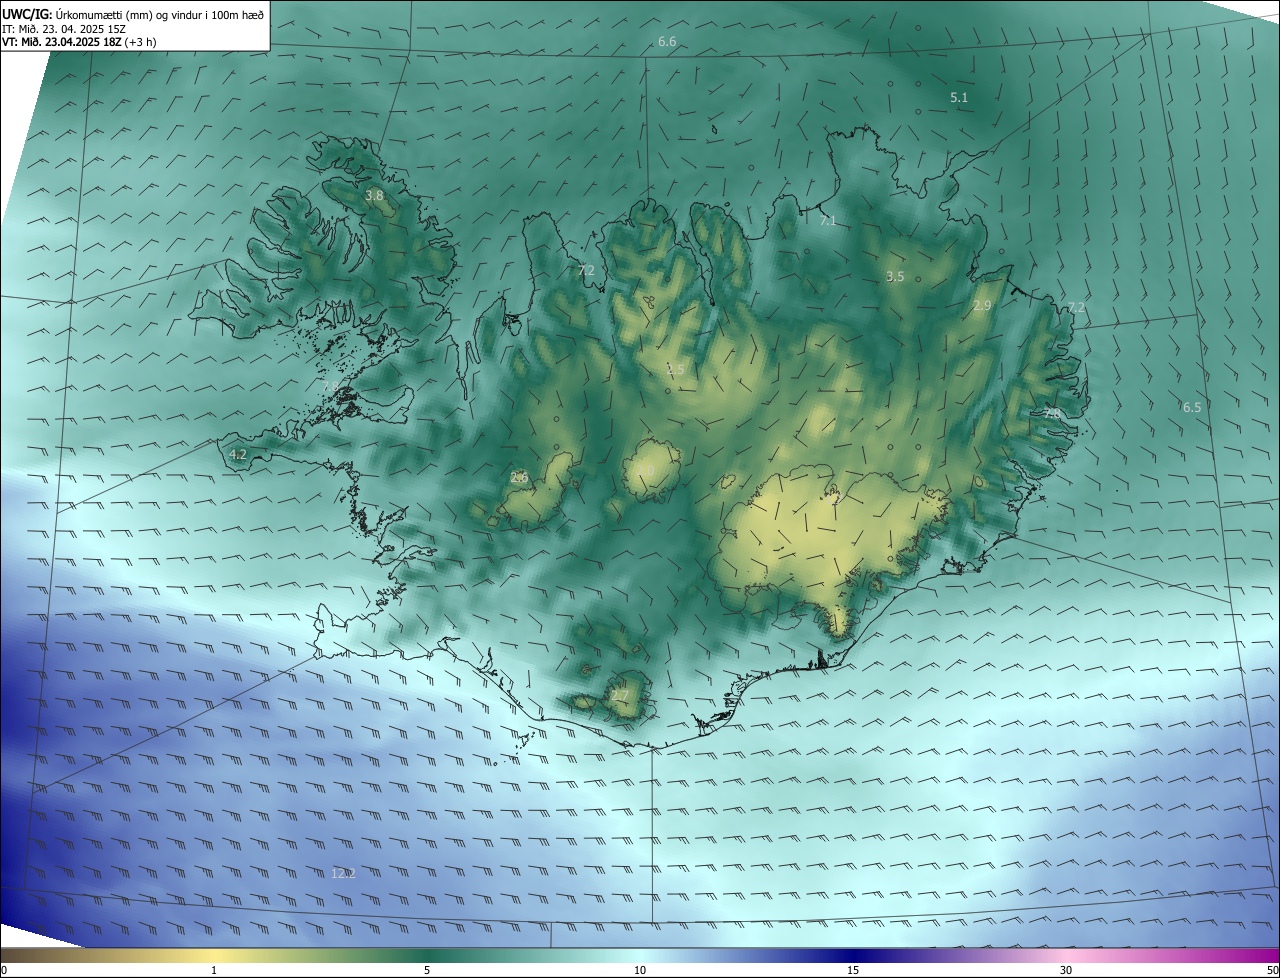Click the 0 tick on the colour scale
This screenshot has height=978, width=1280.
point(4,970)
